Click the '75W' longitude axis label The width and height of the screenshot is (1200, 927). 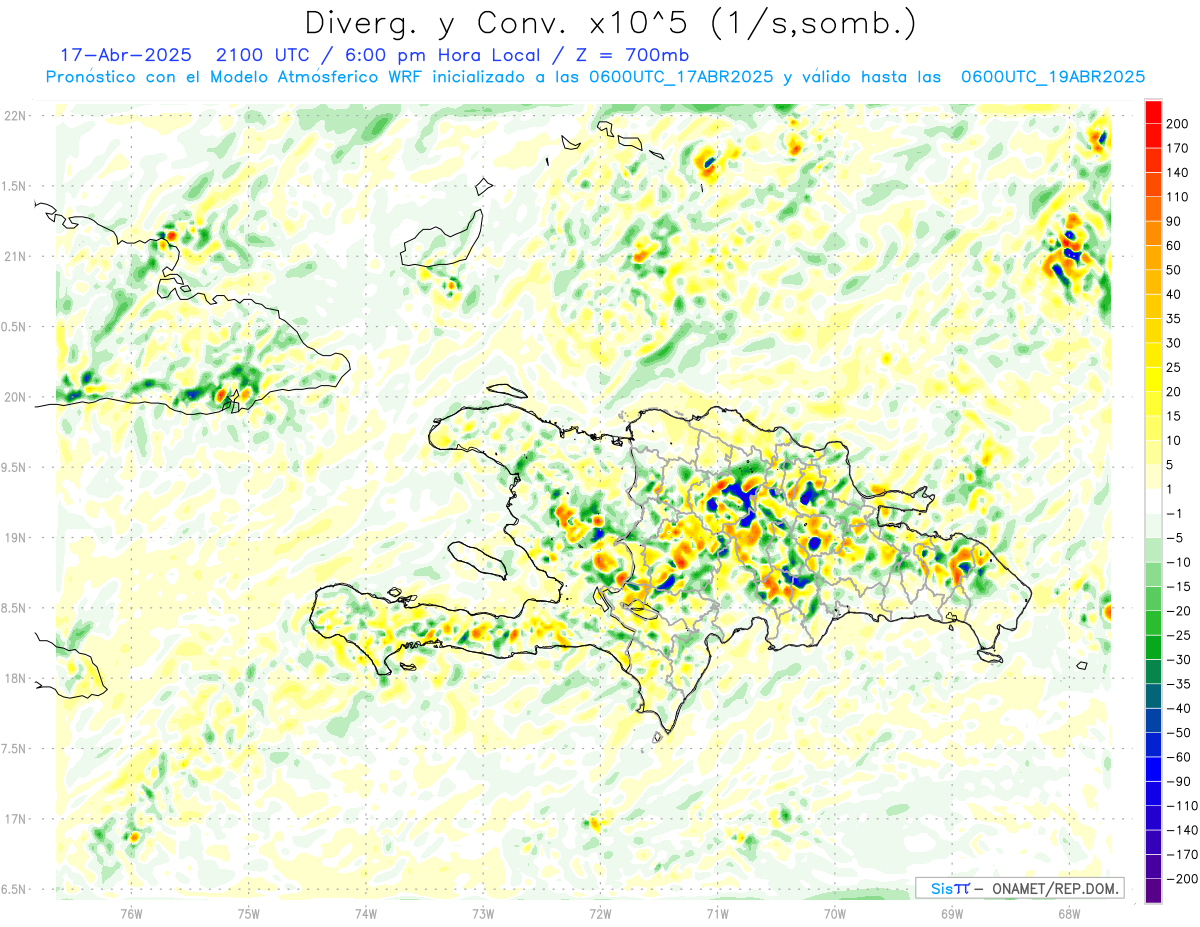pyautogui.click(x=249, y=913)
